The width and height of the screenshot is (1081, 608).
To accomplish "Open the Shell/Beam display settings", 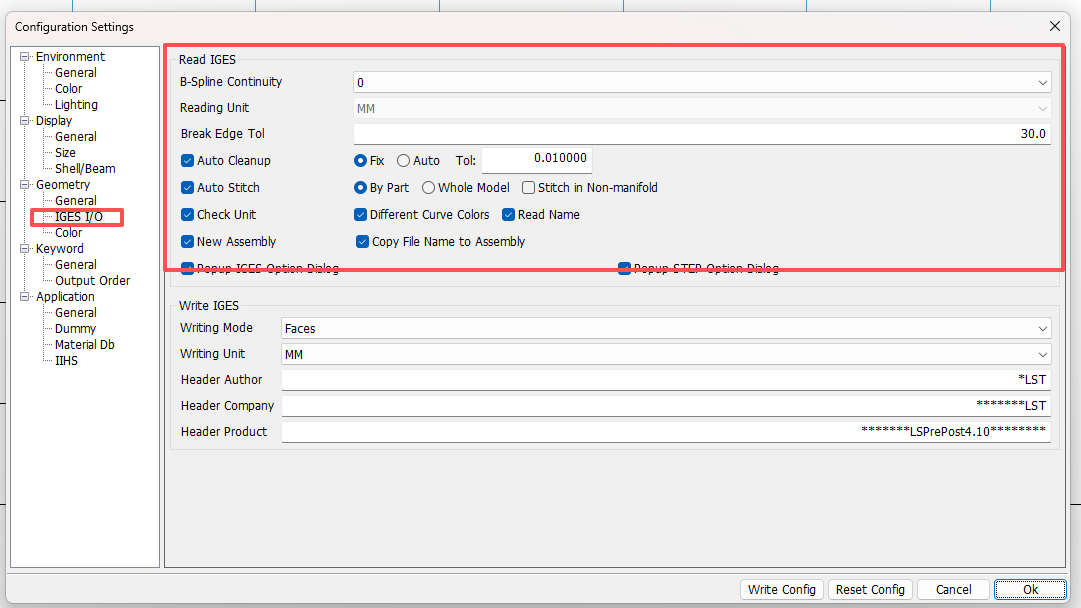I will click(x=85, y=169).
